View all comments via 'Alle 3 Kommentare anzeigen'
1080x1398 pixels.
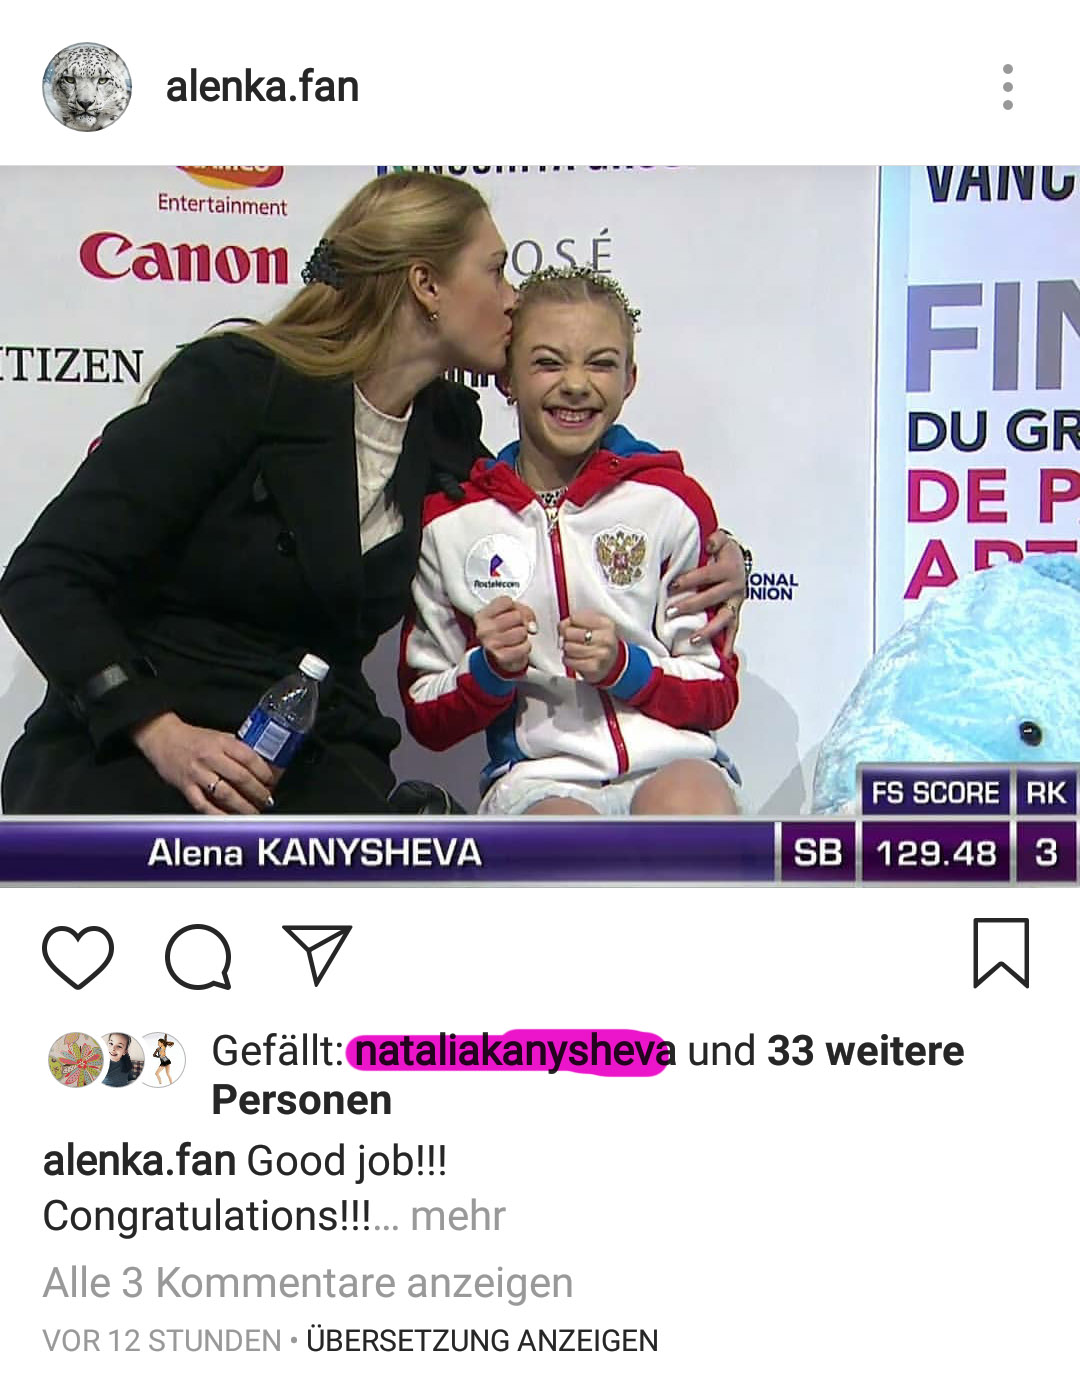pyautogui.click(x=308, y=1282)
